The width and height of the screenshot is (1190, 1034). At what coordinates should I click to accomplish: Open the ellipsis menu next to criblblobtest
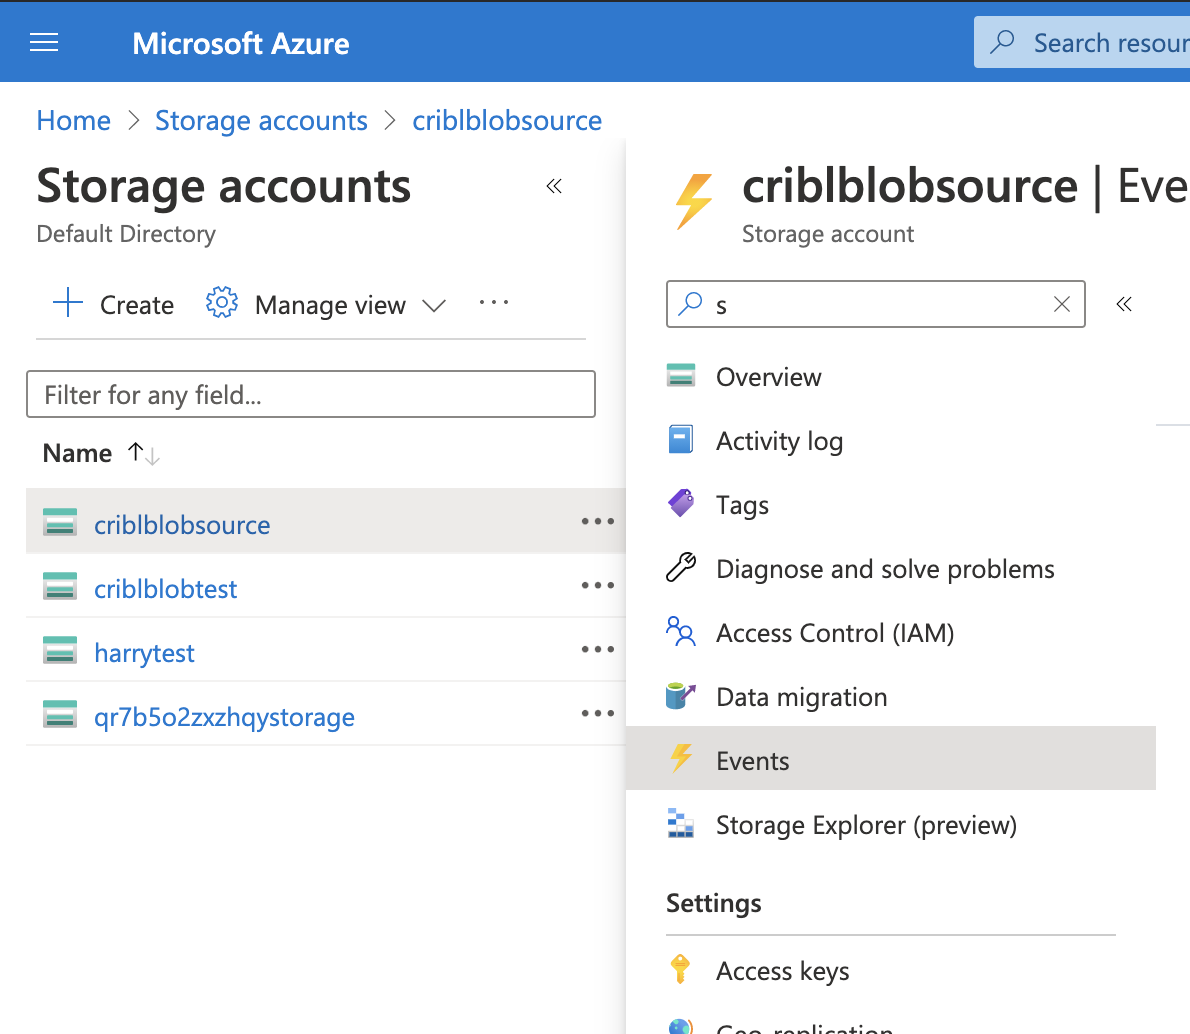[597, 585]
